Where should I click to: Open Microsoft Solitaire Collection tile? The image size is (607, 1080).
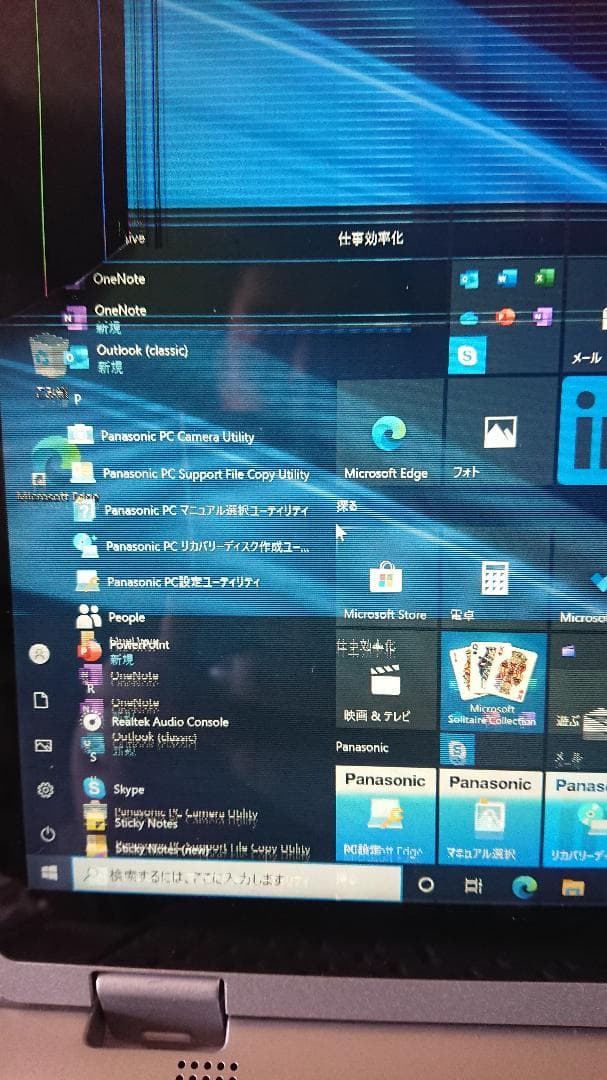point(493,682)
